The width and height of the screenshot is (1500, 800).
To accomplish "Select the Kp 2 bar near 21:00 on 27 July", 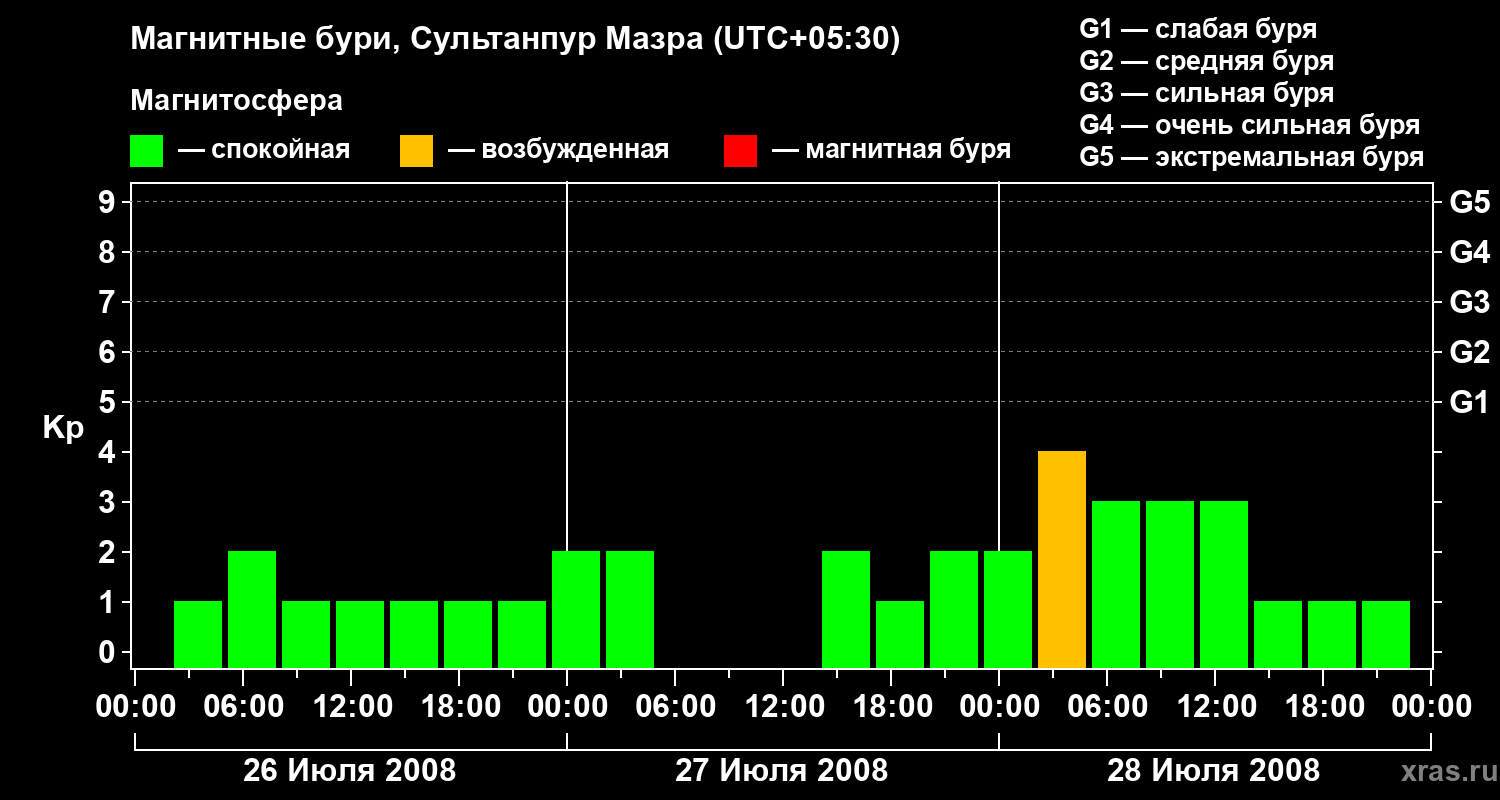I will click(954, 610).
